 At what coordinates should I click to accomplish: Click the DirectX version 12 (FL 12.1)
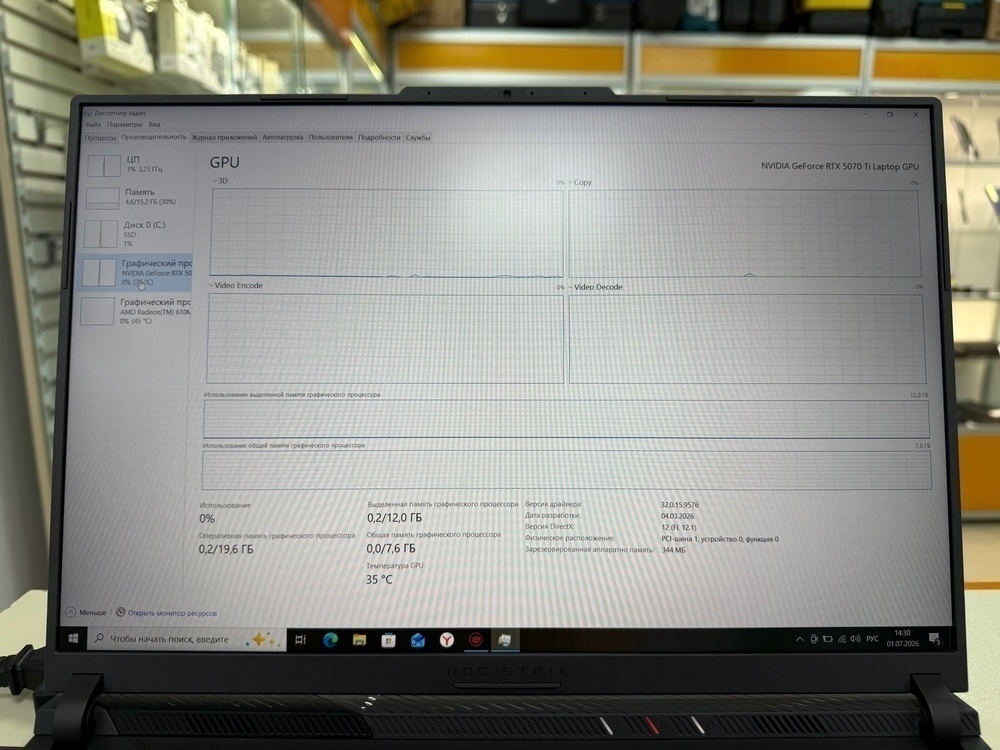(679, 527)
